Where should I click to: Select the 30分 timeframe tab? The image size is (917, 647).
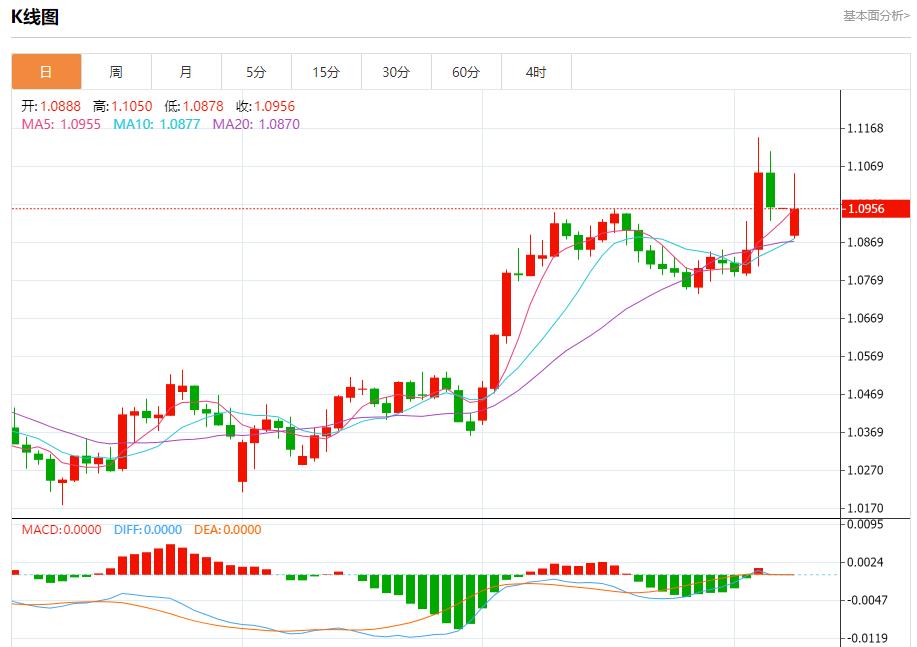point(396,72)
